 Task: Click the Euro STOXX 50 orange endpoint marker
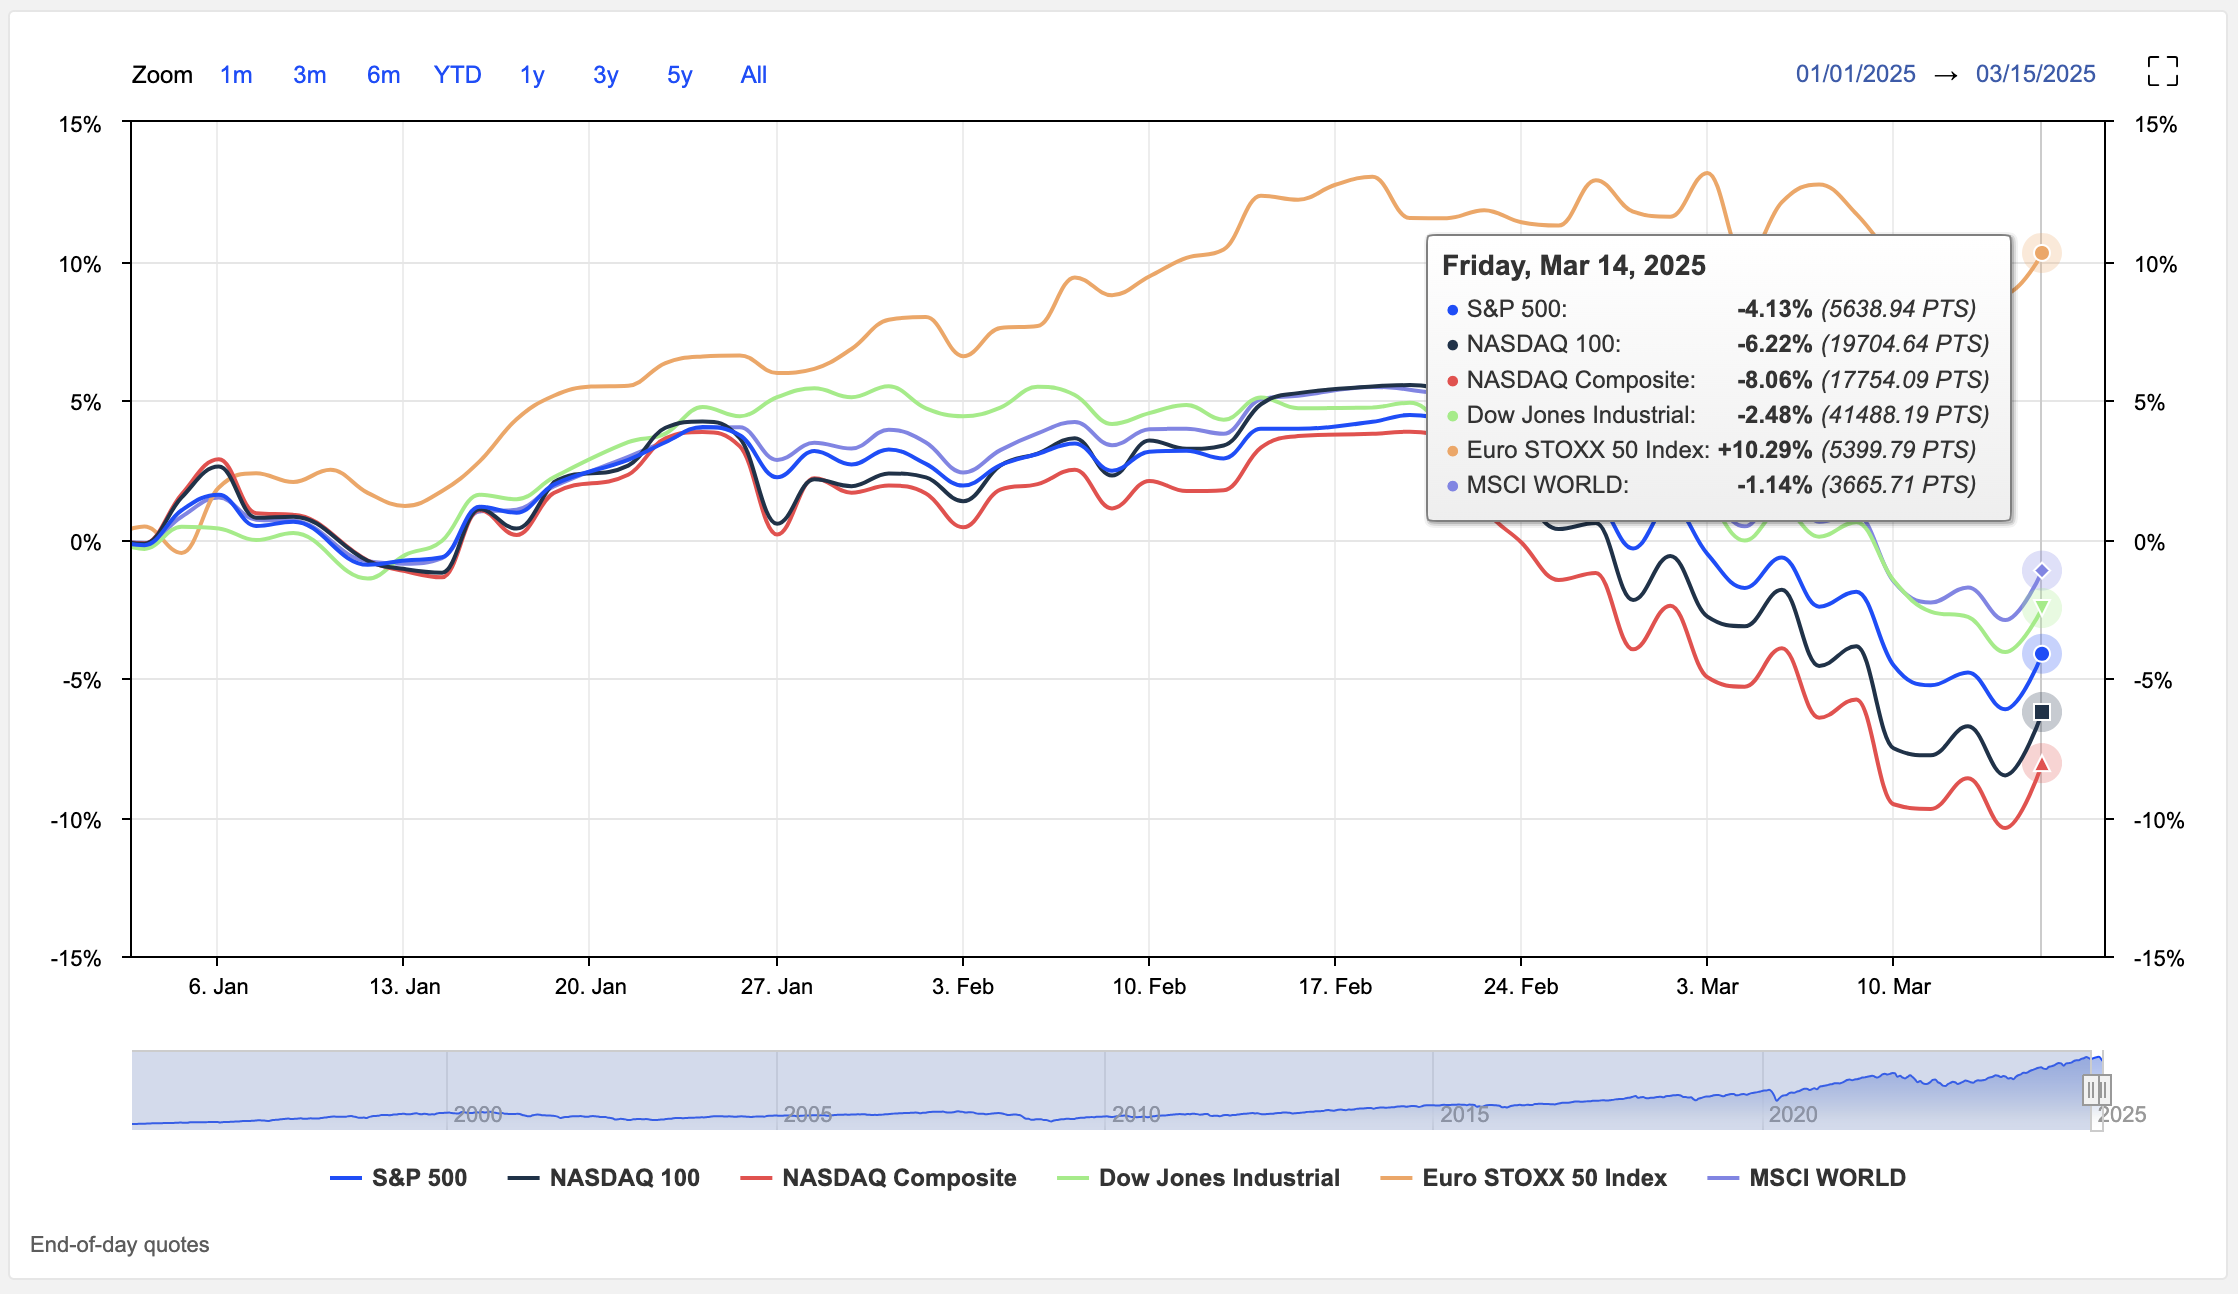point(2042,253)
